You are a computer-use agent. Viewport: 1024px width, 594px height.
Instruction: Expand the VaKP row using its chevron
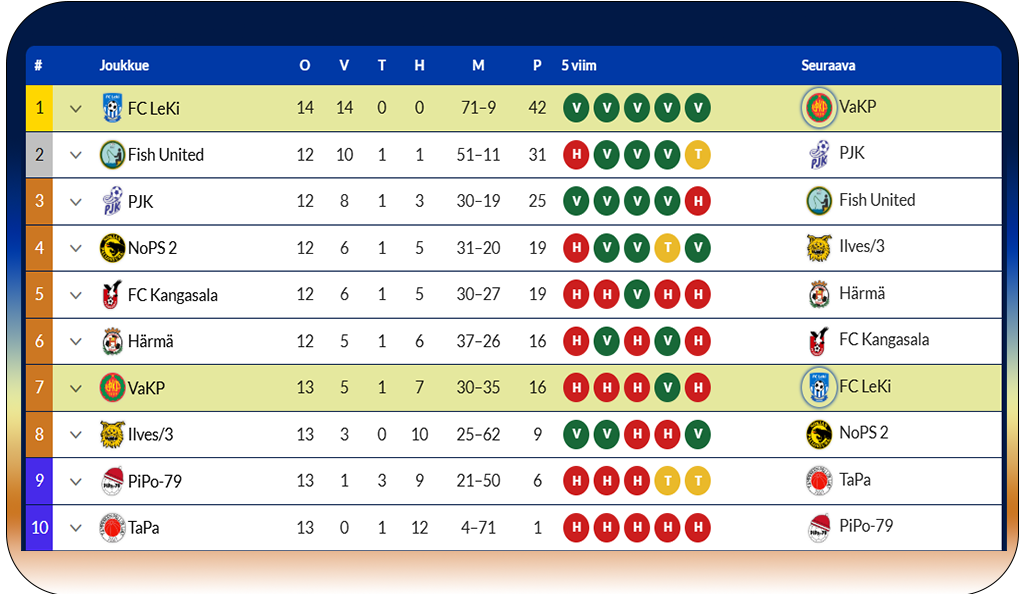pos(76,388)
